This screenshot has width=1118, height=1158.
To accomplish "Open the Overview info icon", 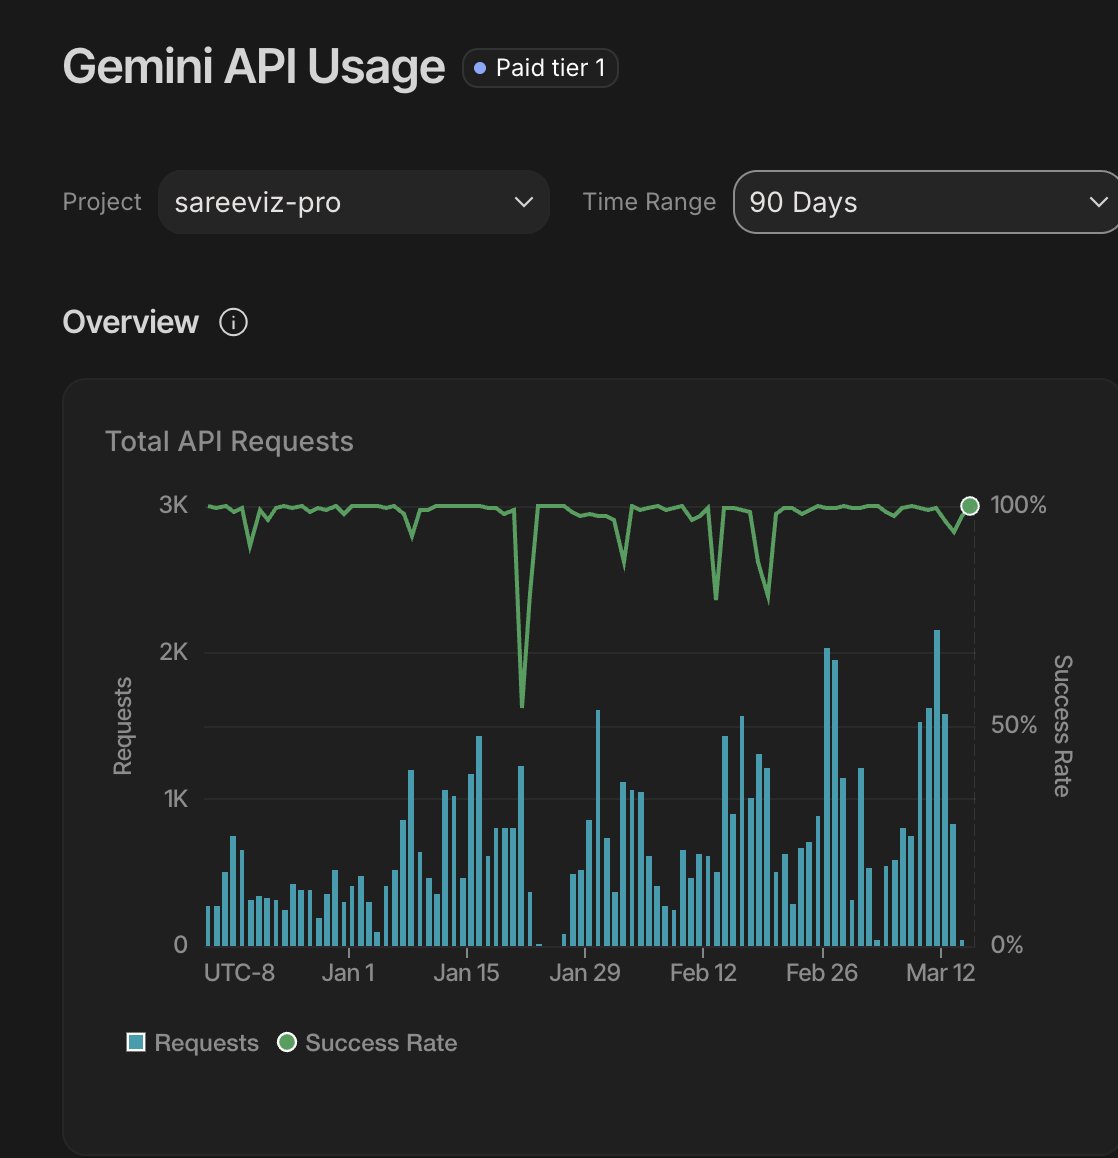I will click(233, 323).
